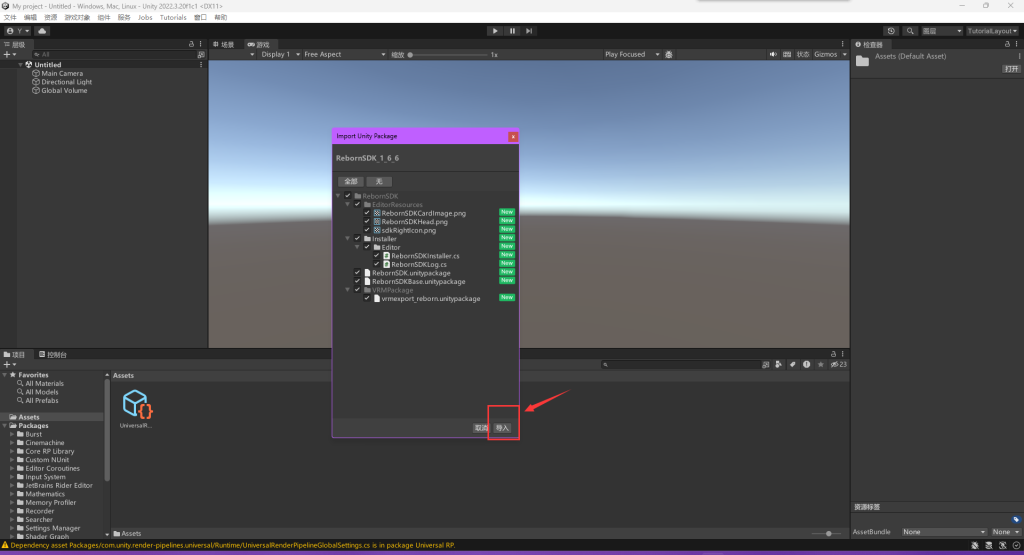The image size is (1024, 555).
Task: Close the Import Unity Package dialog
Action: [512, 136]
